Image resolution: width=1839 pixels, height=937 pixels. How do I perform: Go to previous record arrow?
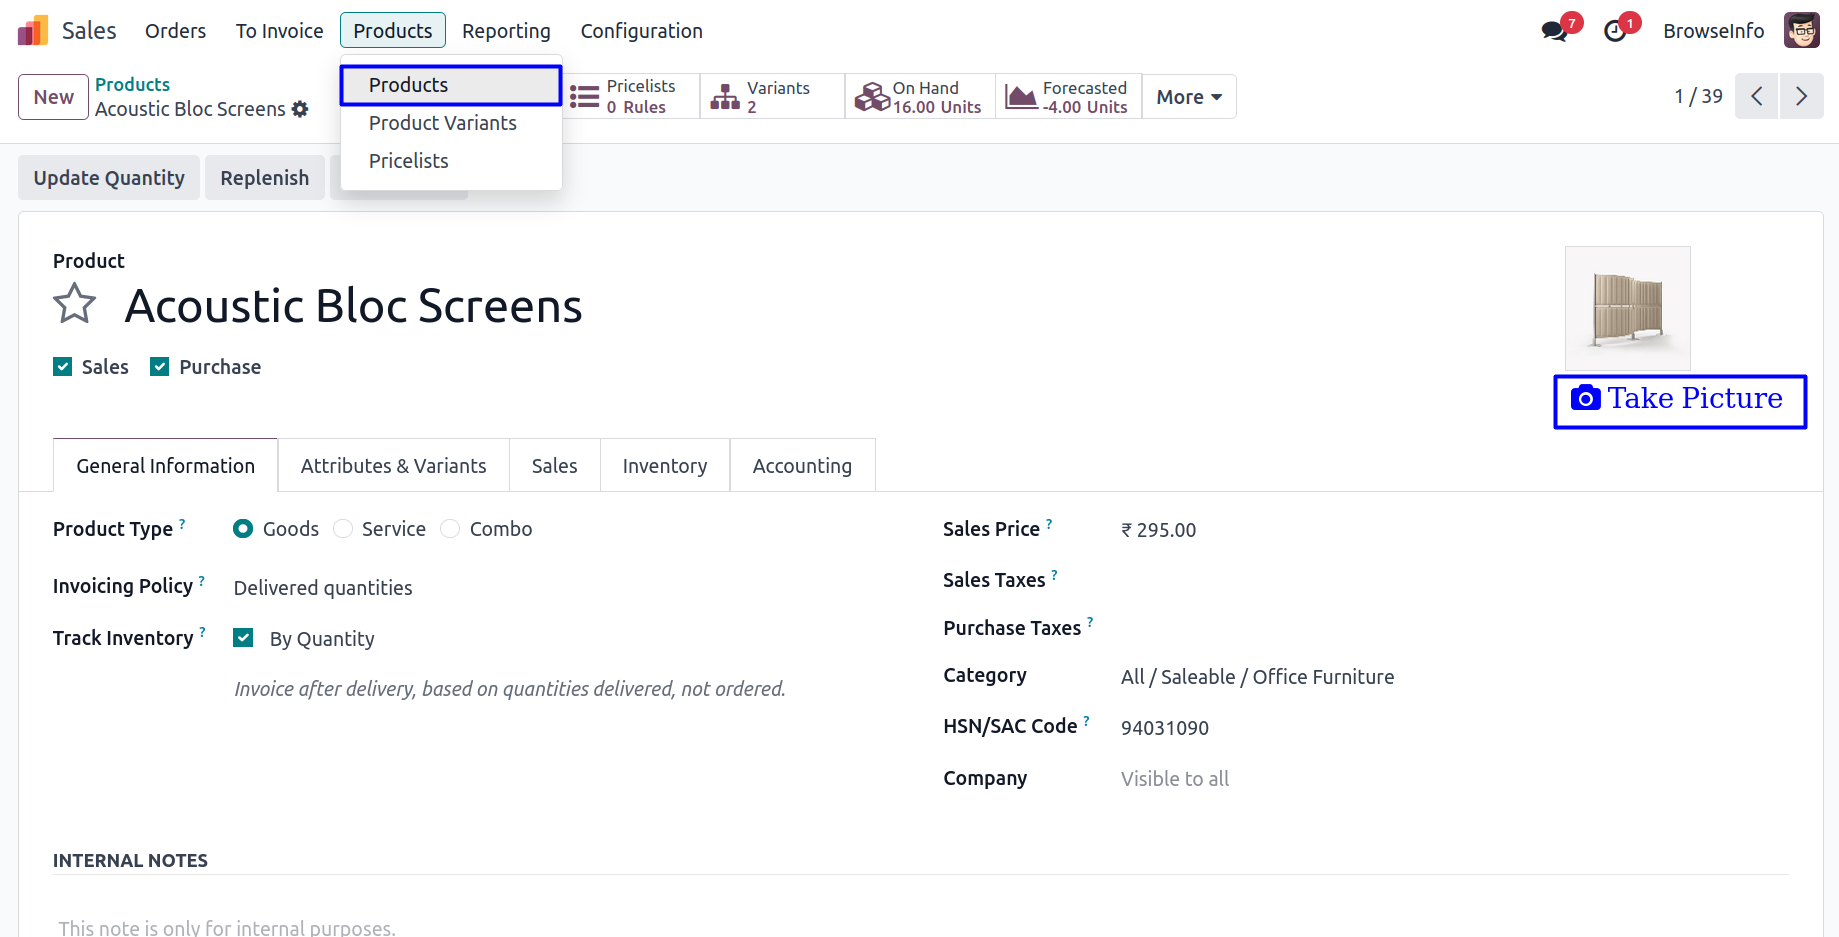point(1757,96)
